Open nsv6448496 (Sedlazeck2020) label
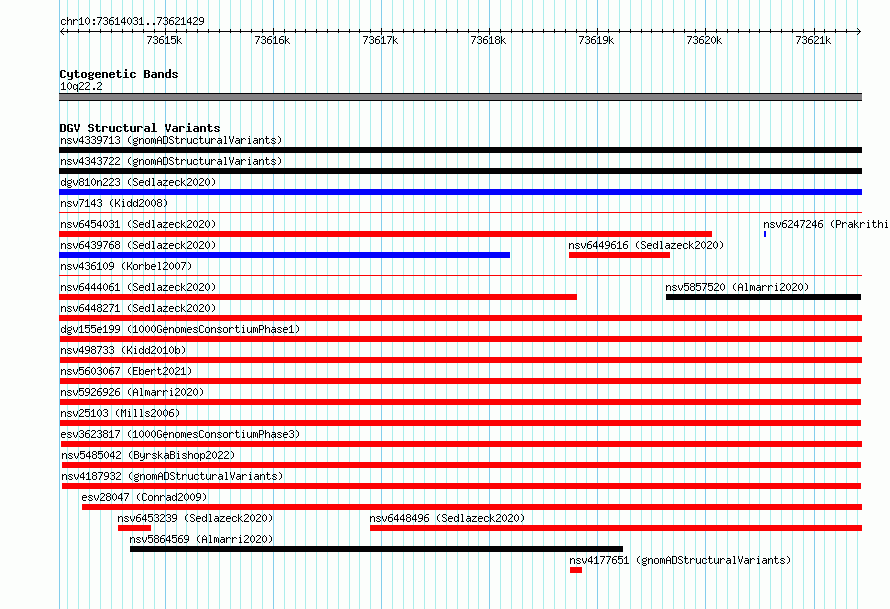Viewport: 890px width, 609px height. [x=447, y=518]
